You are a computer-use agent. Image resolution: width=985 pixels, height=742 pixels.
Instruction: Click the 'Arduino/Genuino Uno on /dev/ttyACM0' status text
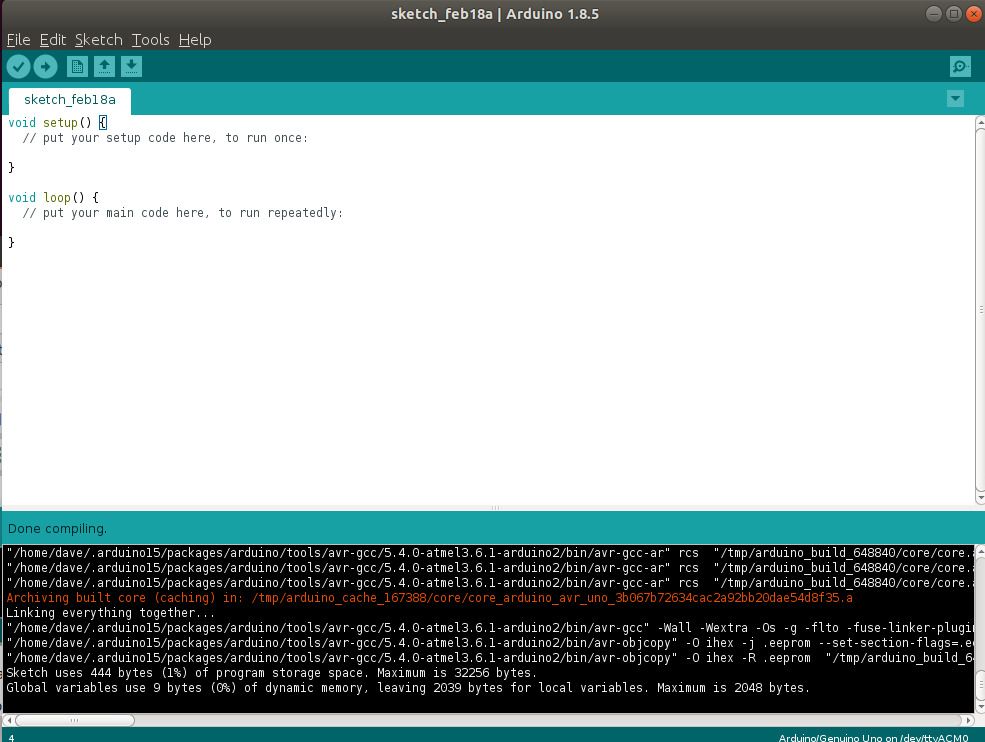coord(873,738)
